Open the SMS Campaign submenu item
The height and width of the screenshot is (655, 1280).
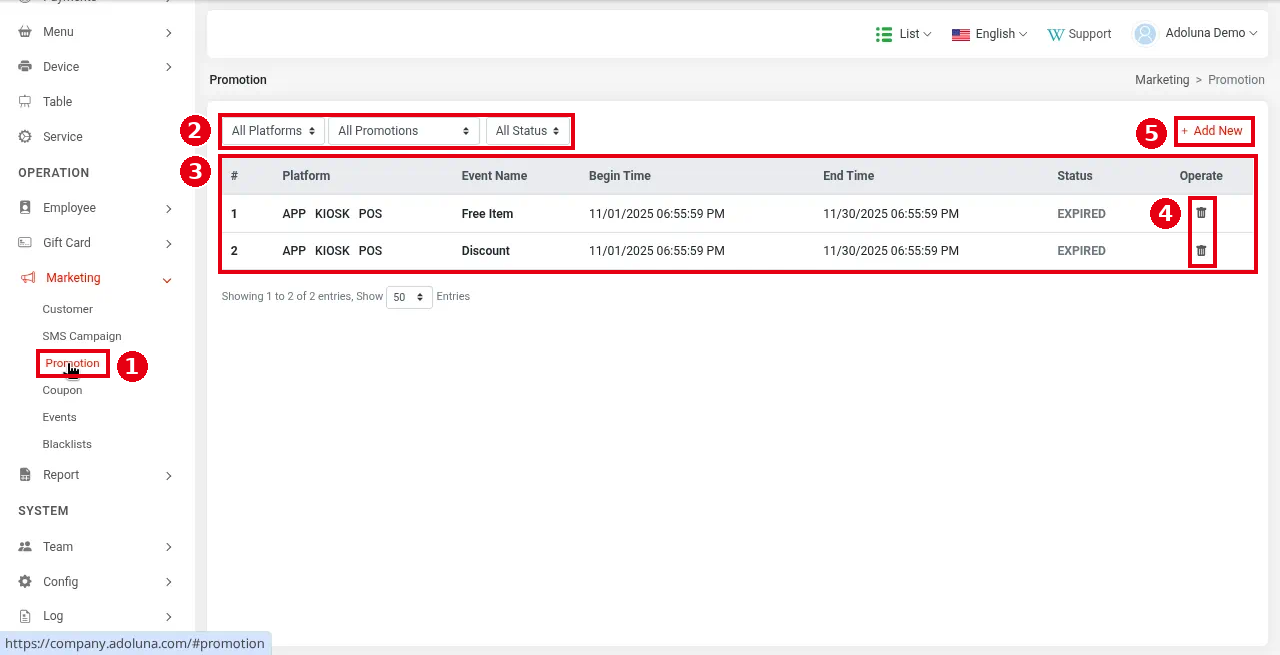pos(82,336)
